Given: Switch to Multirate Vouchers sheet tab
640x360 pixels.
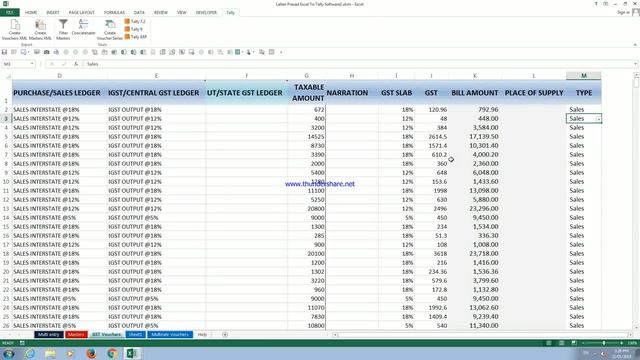Looking at the screenshot, I should [x=170, y=335].
